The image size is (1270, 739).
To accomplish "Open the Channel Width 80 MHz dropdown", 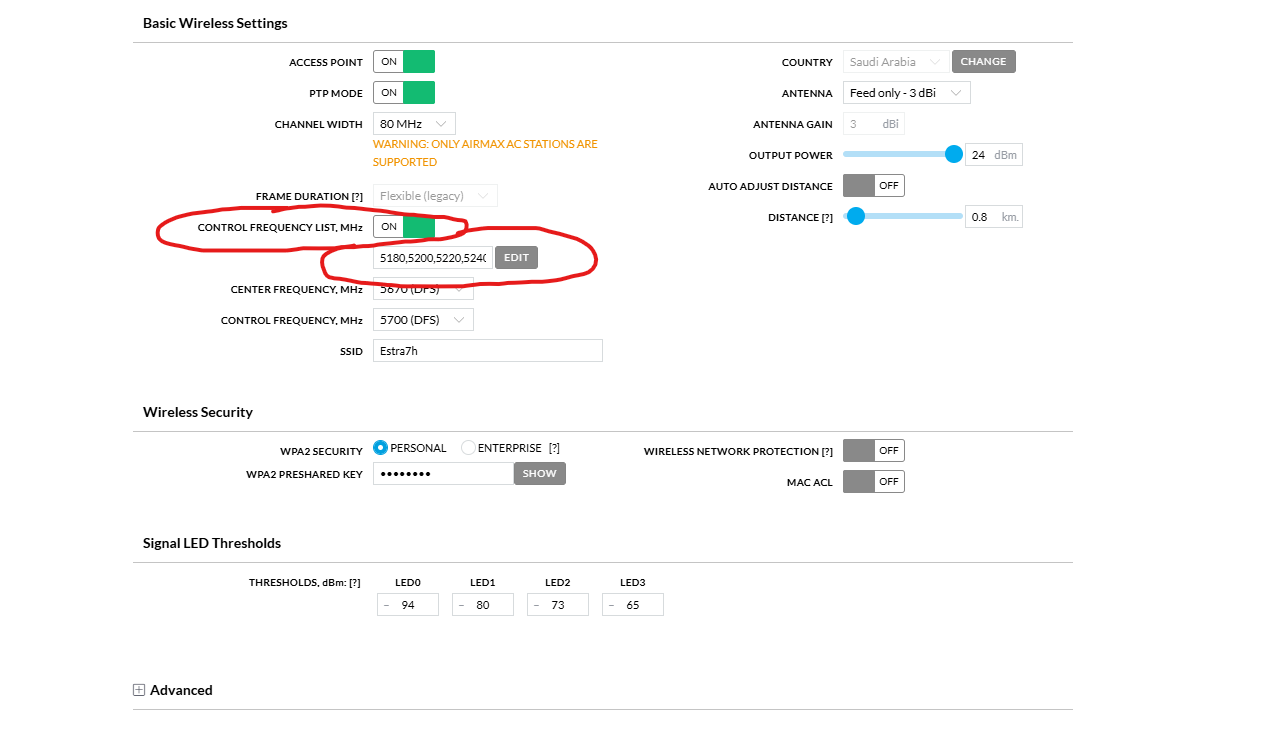I will coord(414,124).
